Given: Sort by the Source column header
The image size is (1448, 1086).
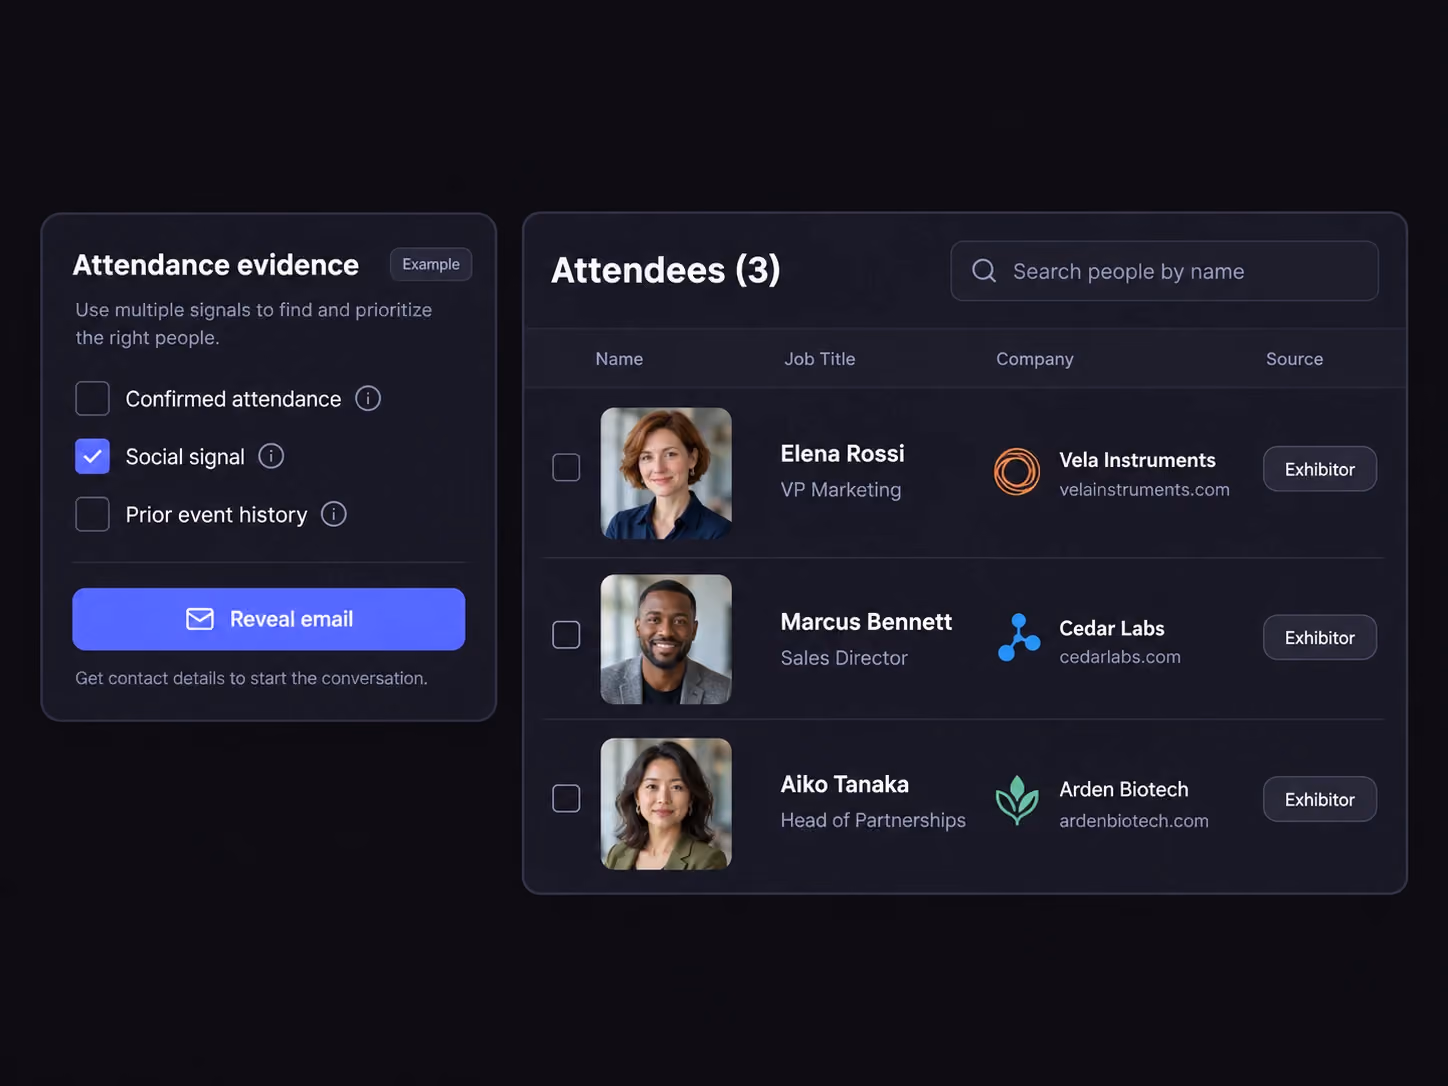Looking at the screenshot, I should pyautogui.click(x=1294, y=359).
